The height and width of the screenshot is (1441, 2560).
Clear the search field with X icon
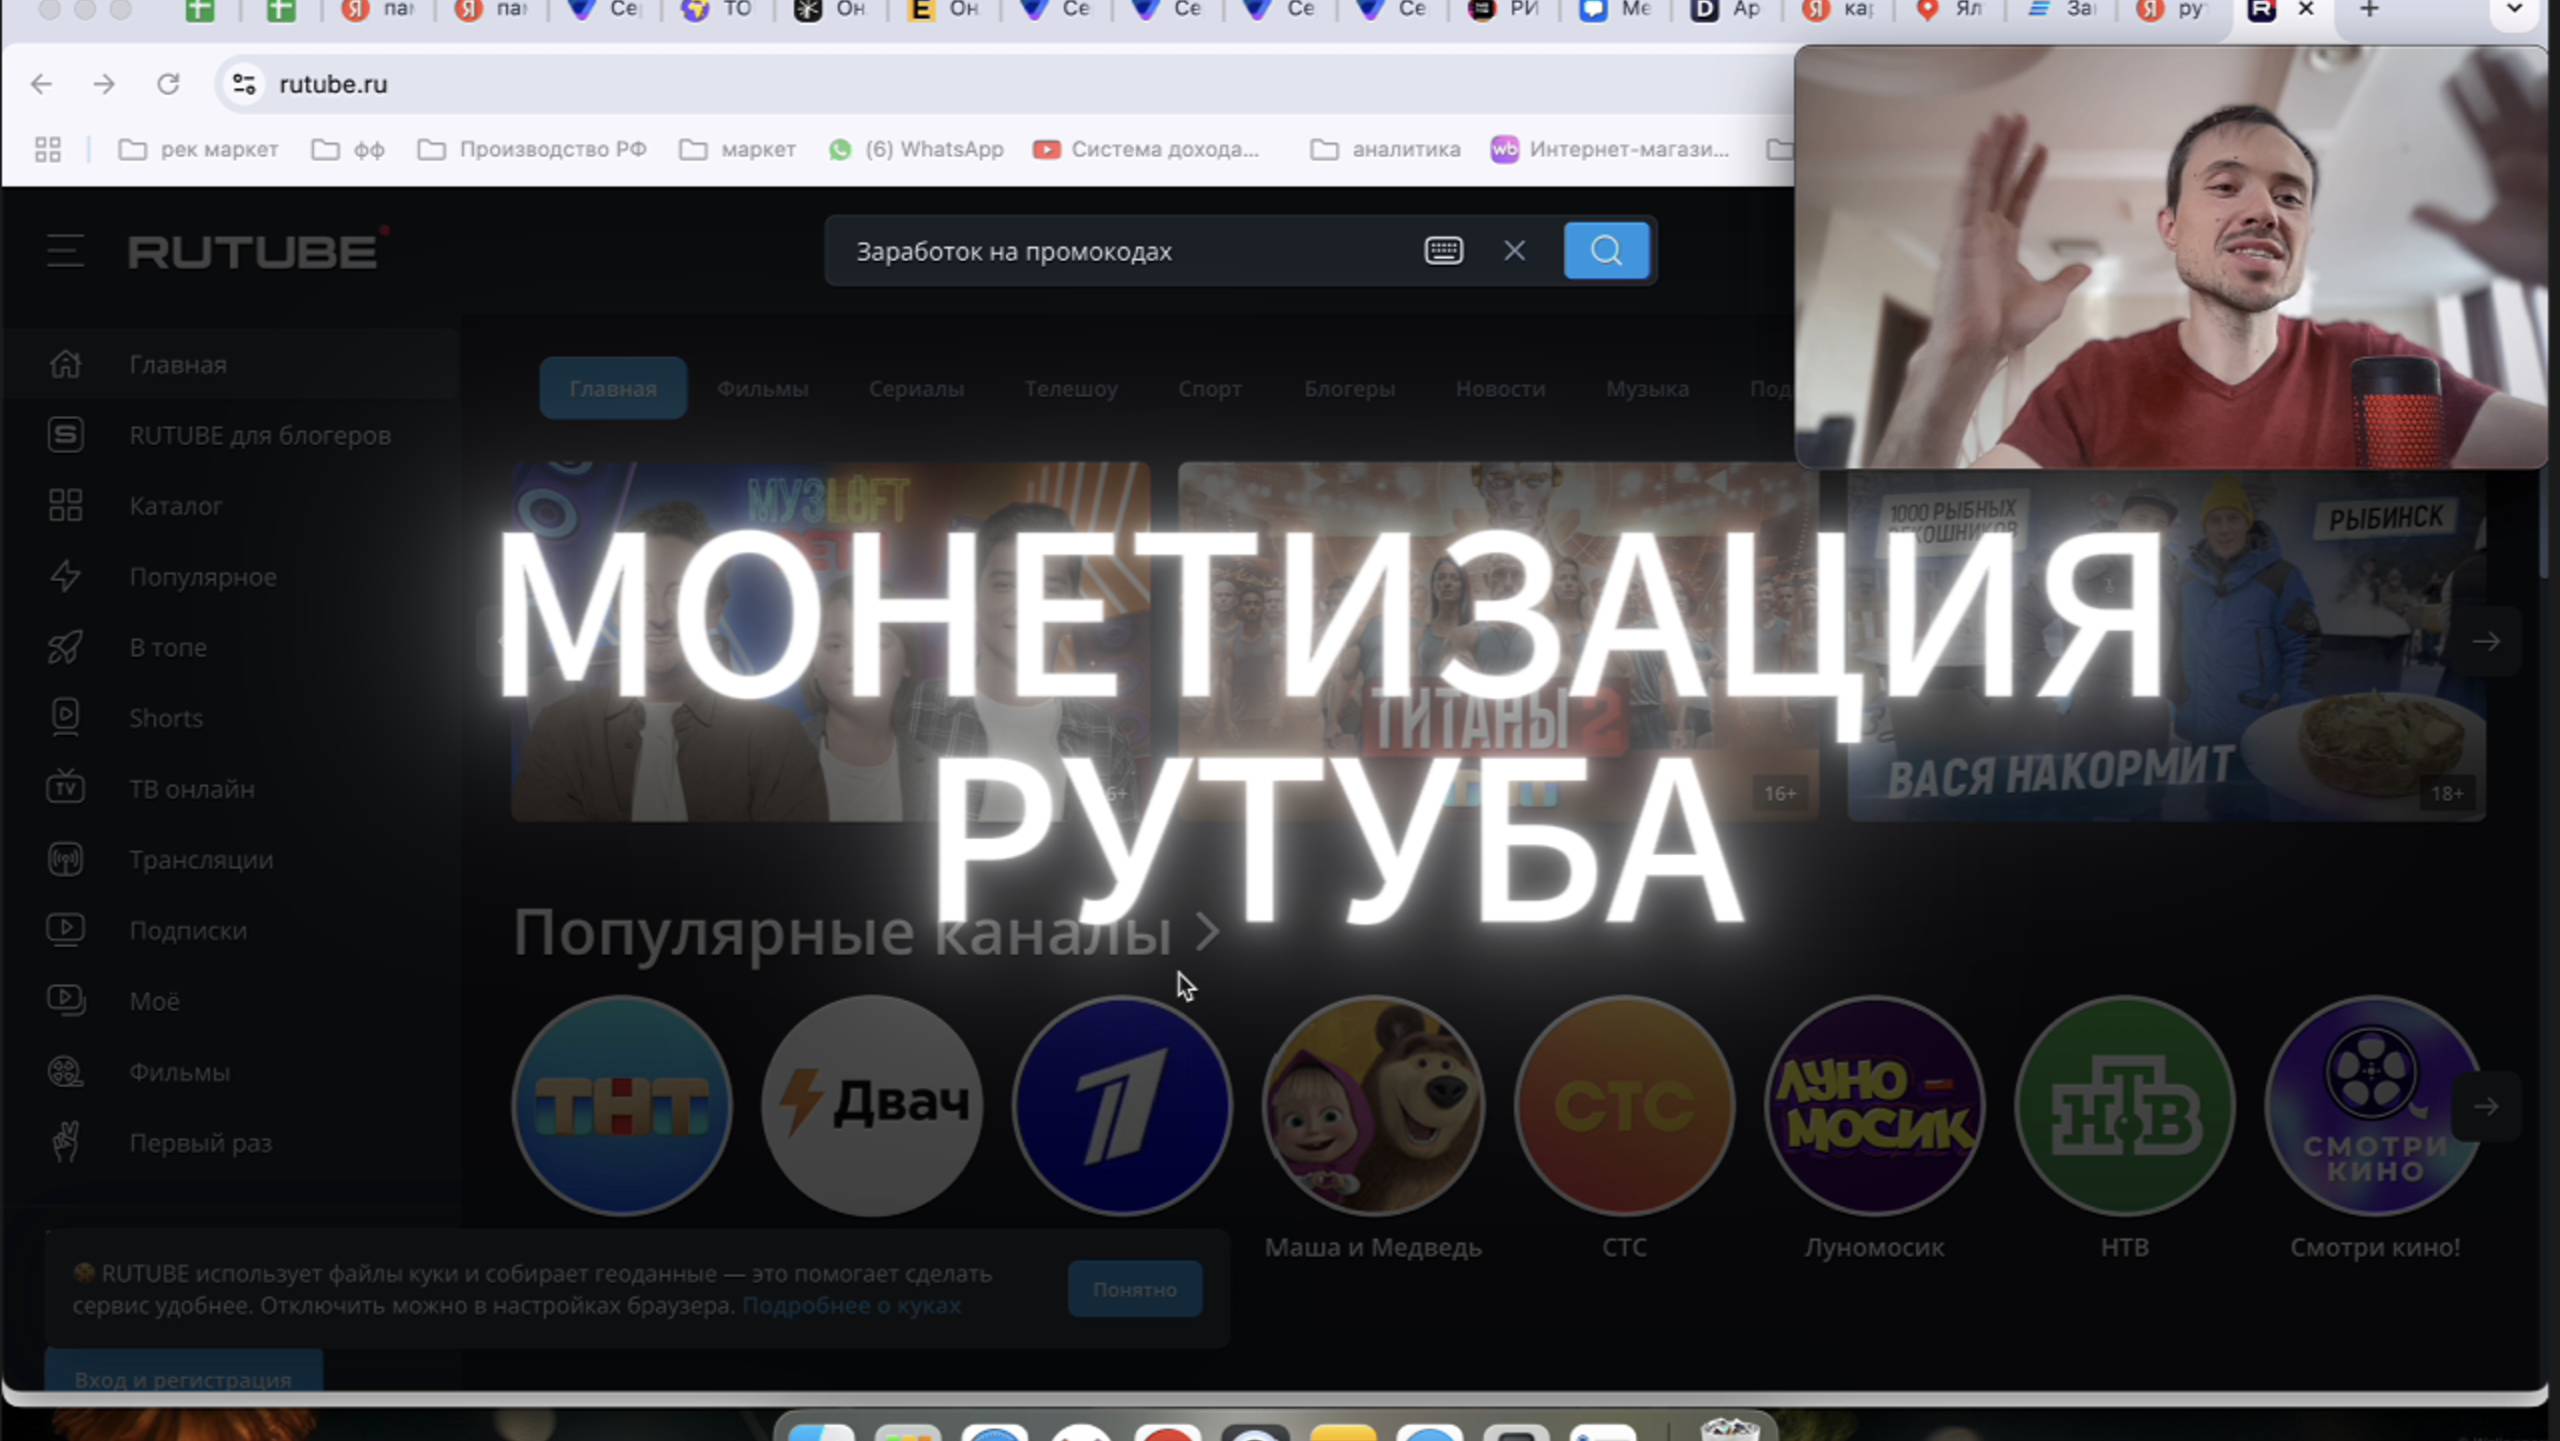[1514, 251]
